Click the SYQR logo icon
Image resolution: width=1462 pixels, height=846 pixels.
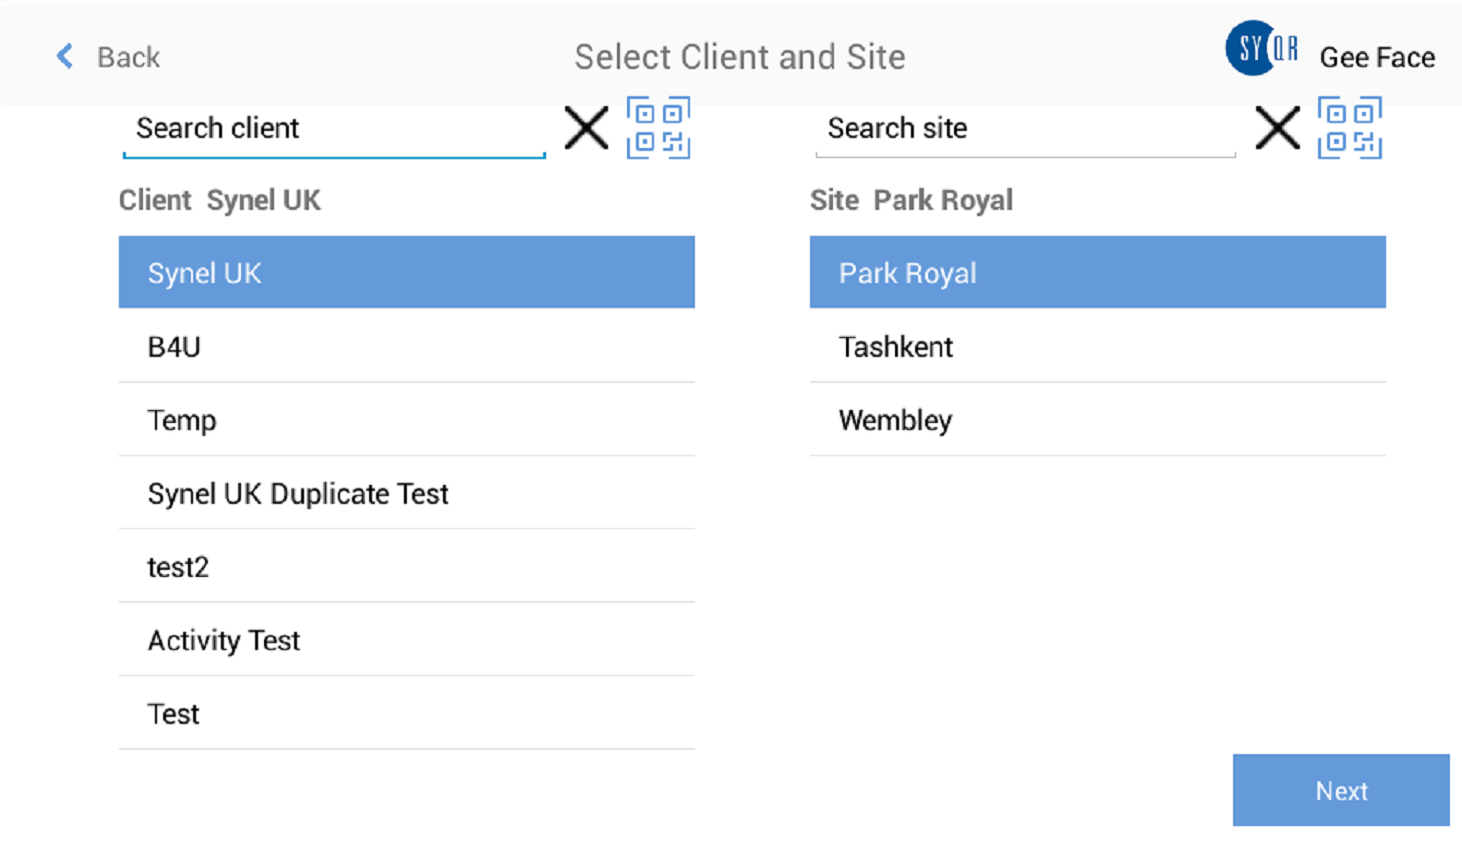1262,48
